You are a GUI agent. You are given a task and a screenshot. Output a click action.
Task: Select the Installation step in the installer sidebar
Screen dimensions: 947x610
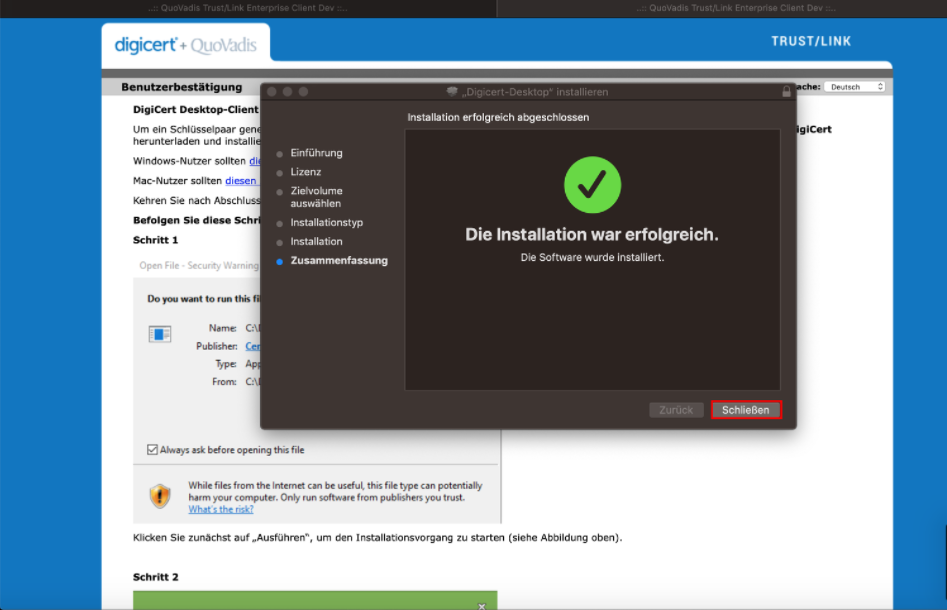point(316,242)
